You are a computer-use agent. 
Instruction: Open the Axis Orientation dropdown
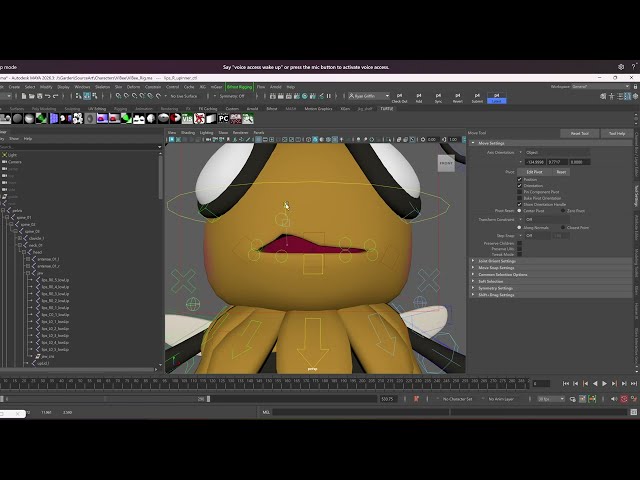557,152
